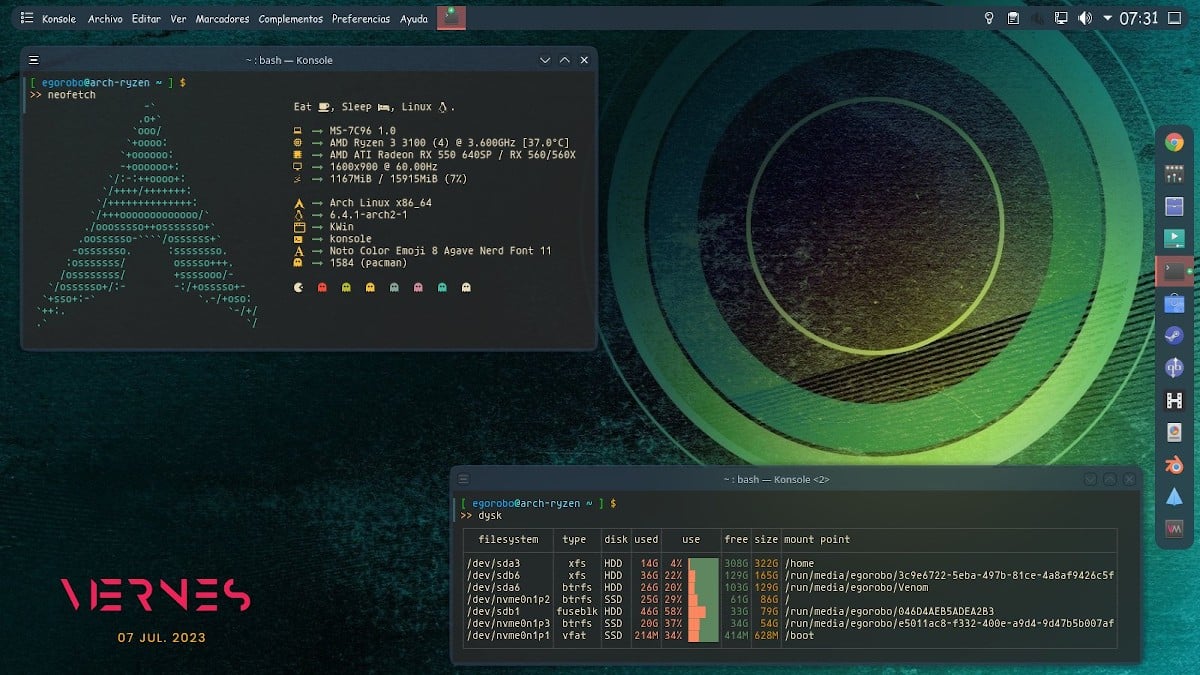Open the Editar menu
Viewport: 1200px width, 675px height.
pyautogui.click(x=146, y=19)
